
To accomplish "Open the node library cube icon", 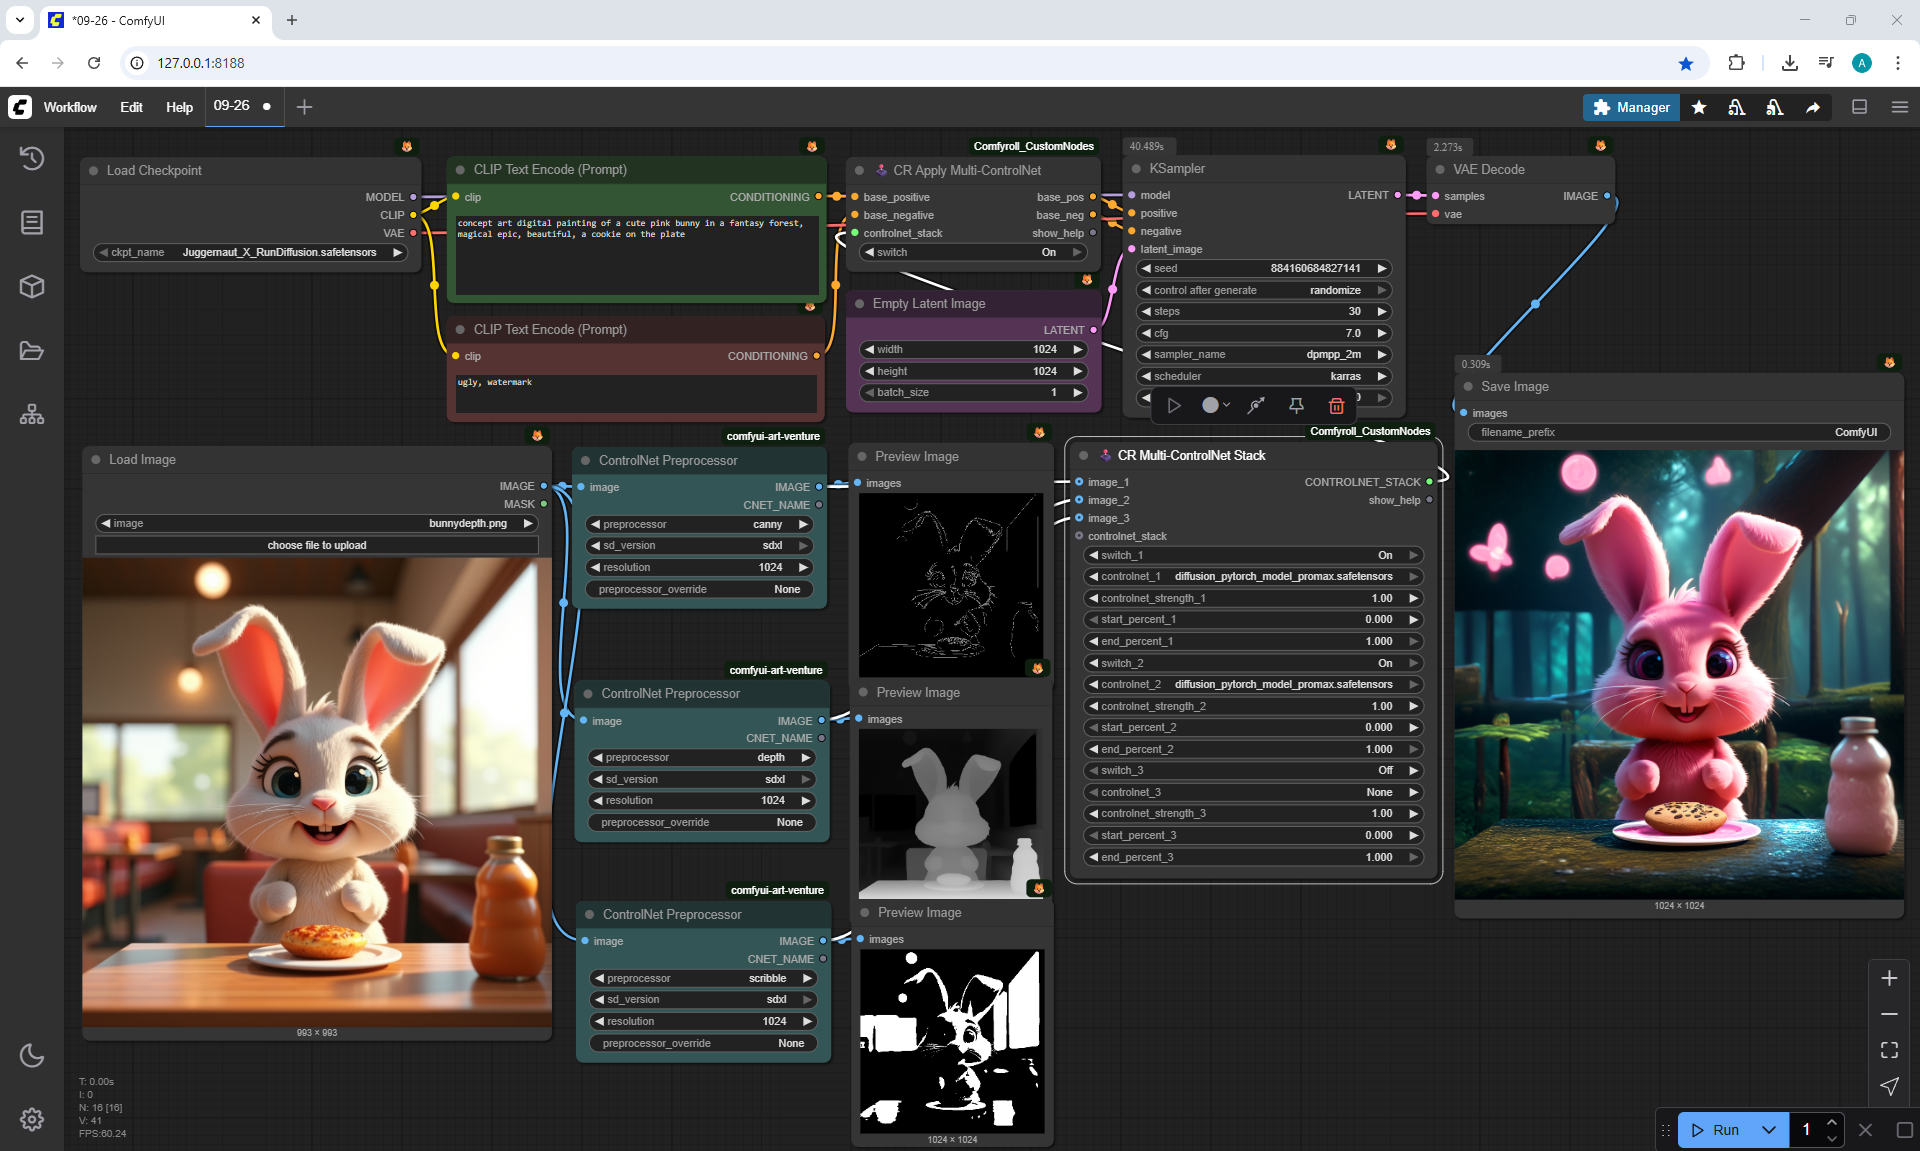I will coord(32,287).
